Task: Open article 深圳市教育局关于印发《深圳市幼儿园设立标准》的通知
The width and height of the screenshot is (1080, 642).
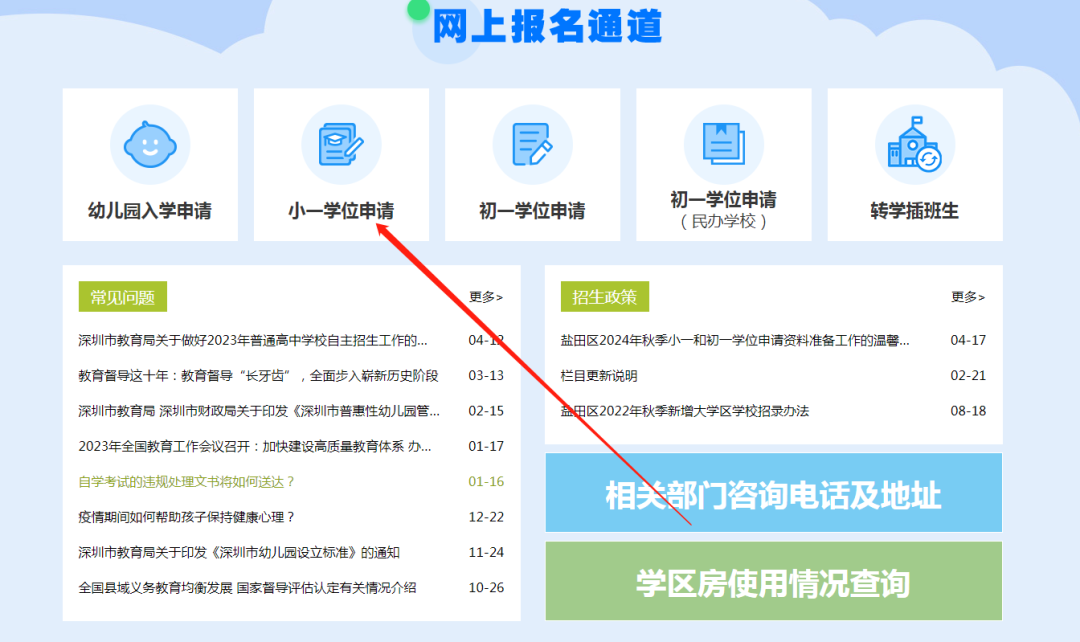Action: (x=239, y=552)
